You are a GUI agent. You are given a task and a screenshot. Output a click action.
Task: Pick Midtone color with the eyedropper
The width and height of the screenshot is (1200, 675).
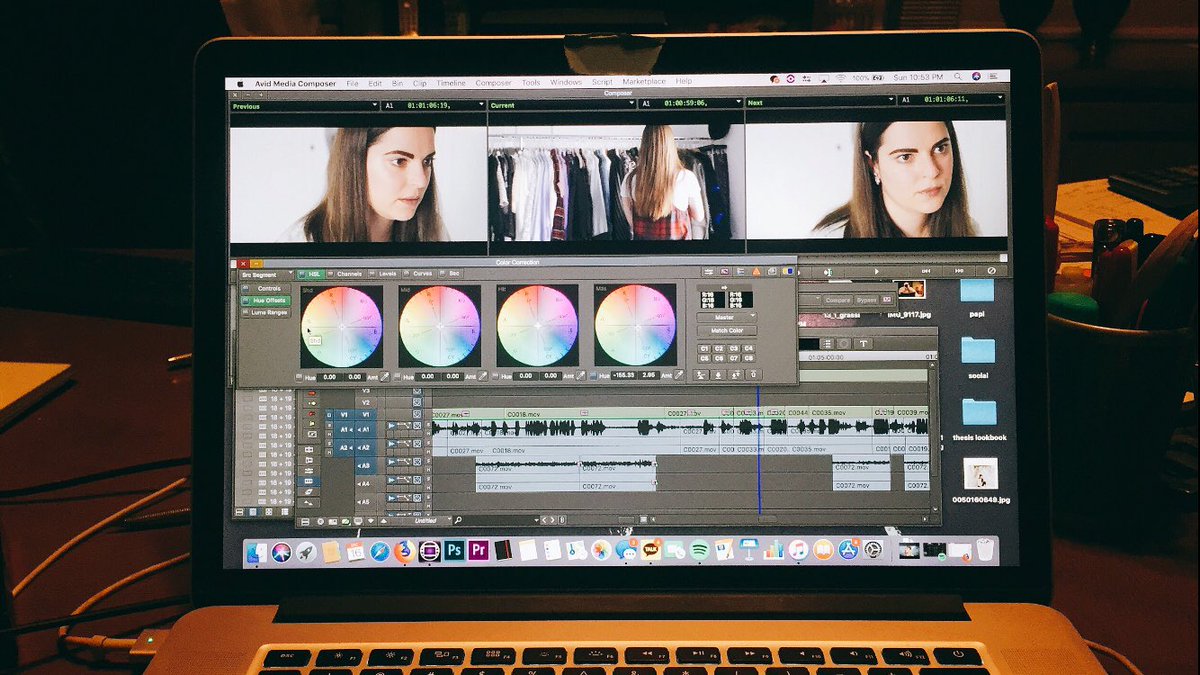[483, 376]
